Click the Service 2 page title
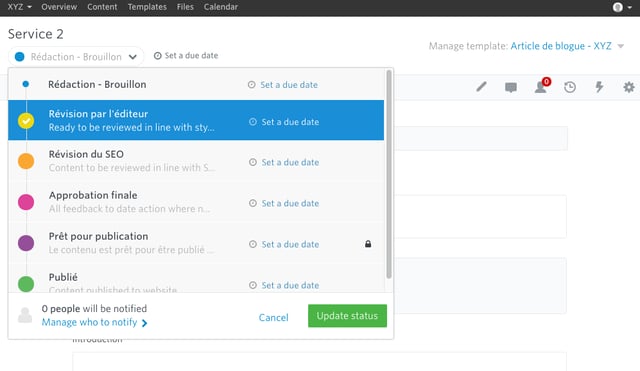Image resolution: width=640 pixels, height=371 pixels. (36, 34)
